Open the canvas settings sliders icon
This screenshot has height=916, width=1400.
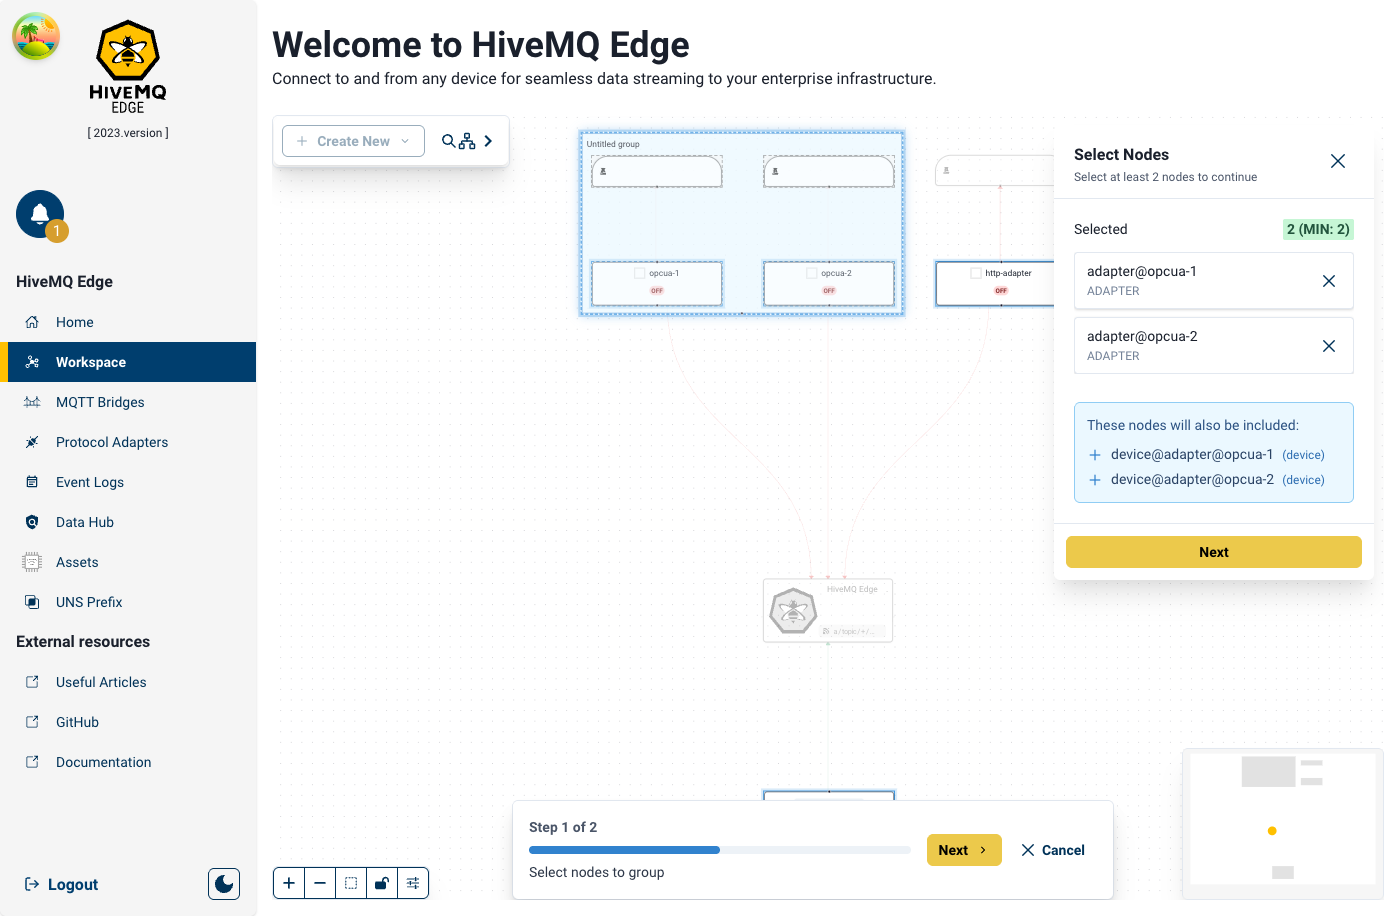(413, 883)
